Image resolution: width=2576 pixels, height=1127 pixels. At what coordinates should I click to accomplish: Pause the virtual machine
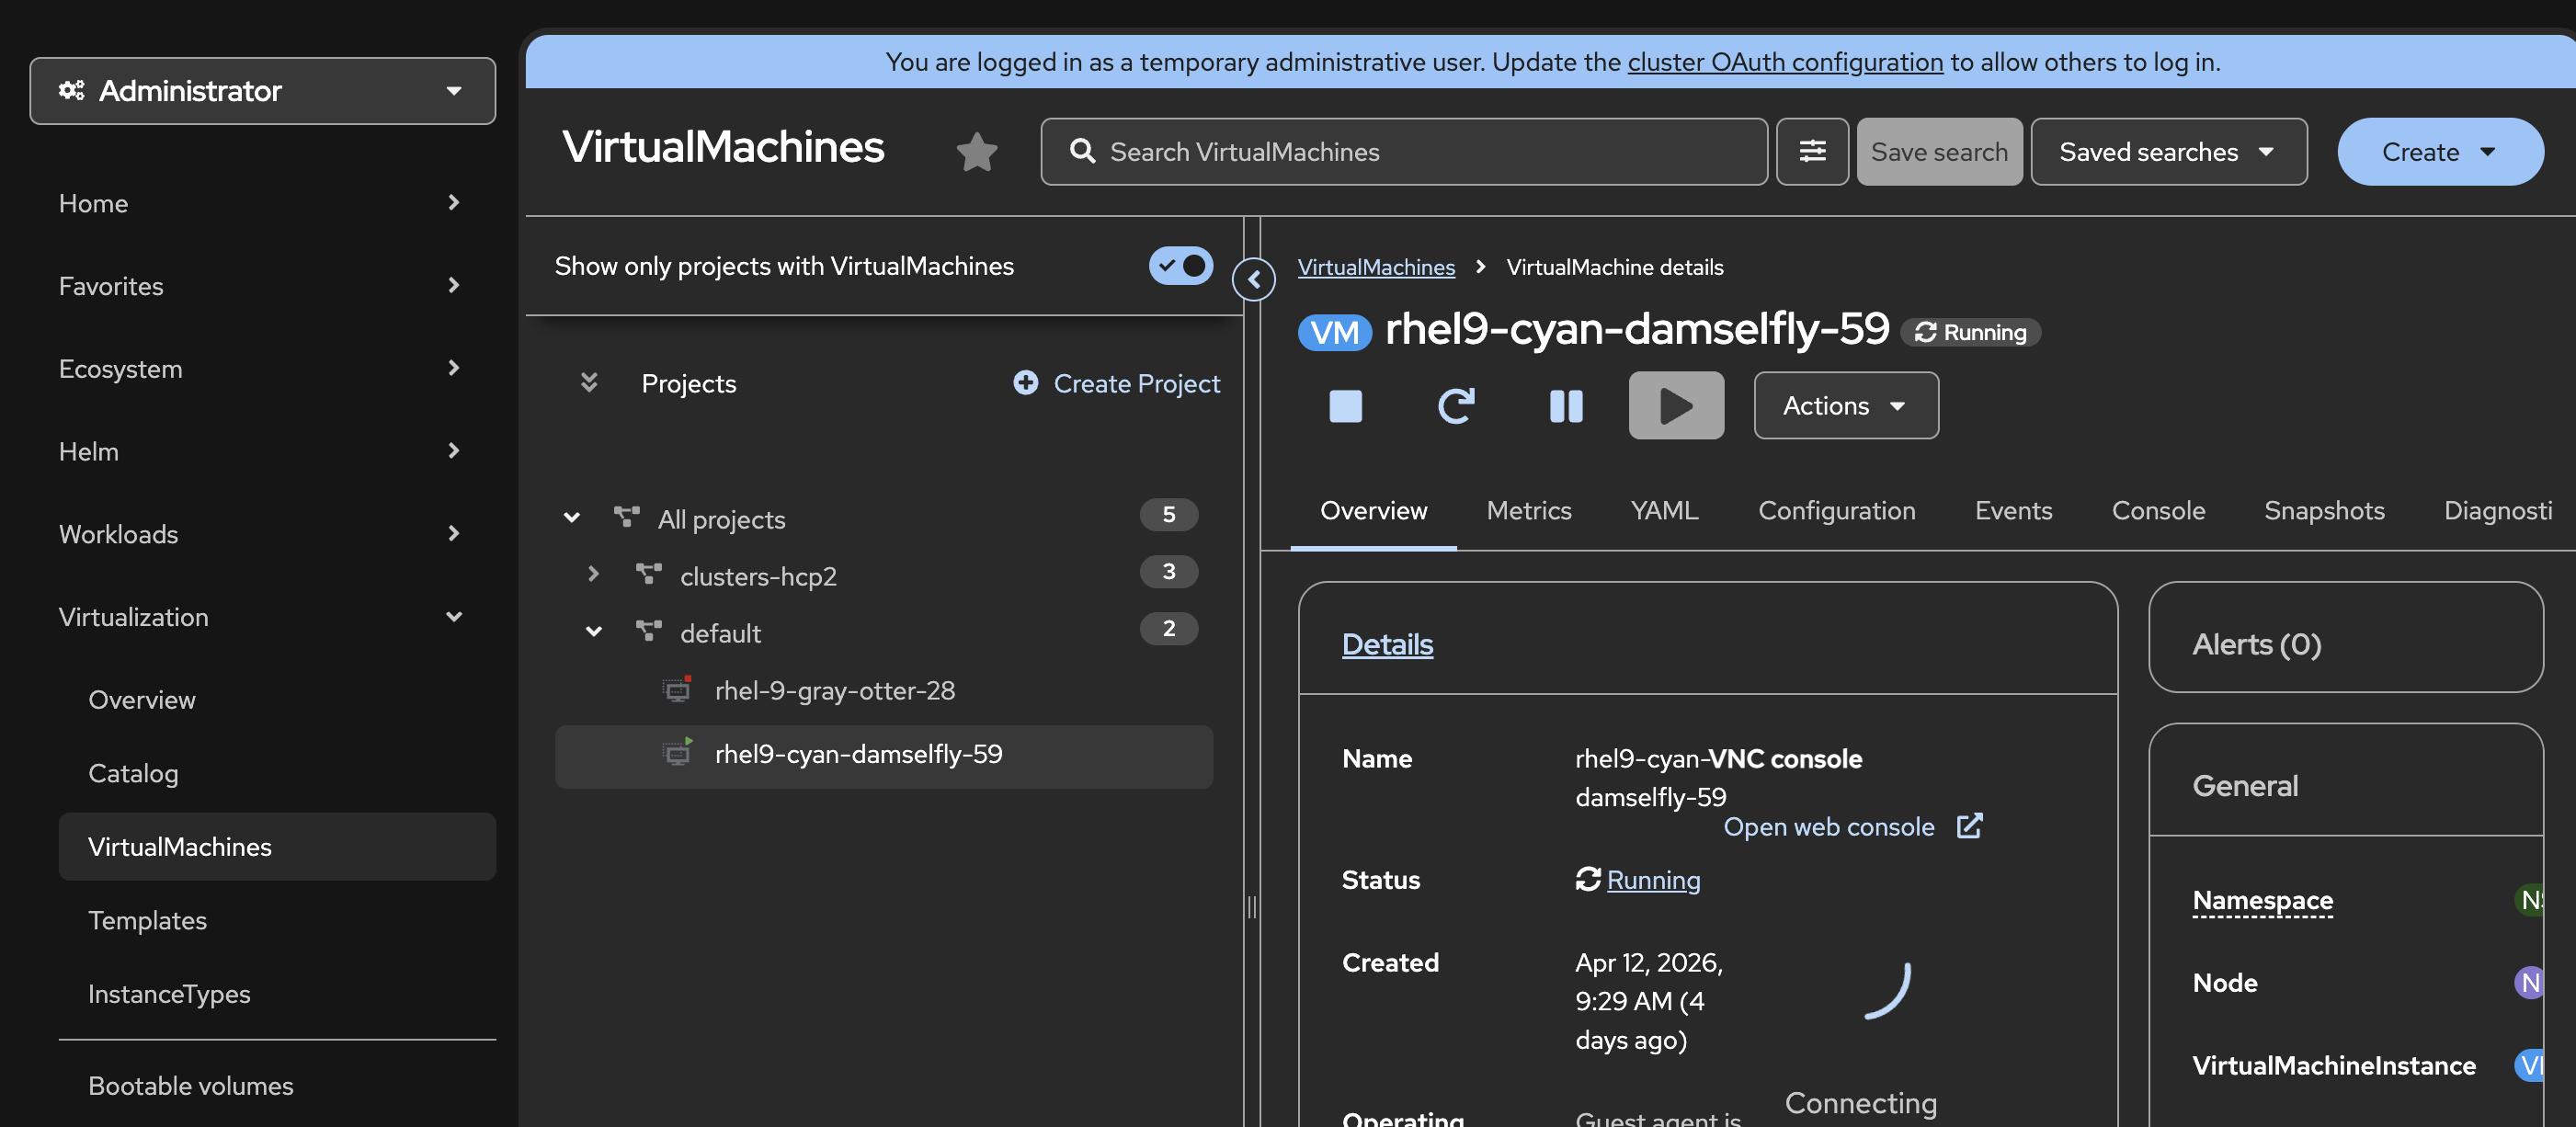[1565, 406]
